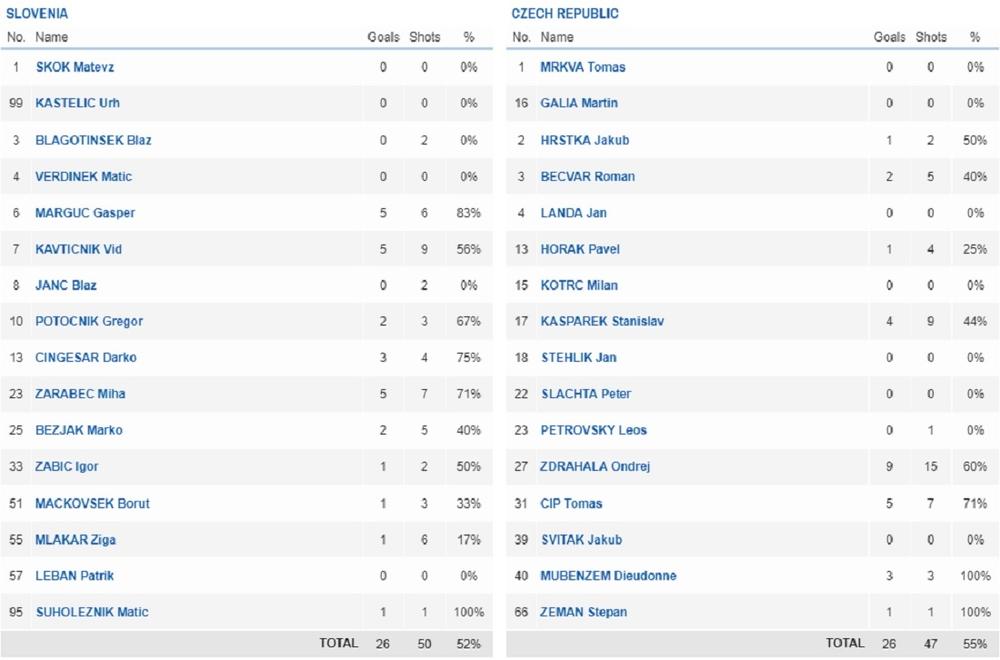Open KAVTICNIK Vid player profile
The width and height of the screenshot is (1000, 660).
(78, 249)
